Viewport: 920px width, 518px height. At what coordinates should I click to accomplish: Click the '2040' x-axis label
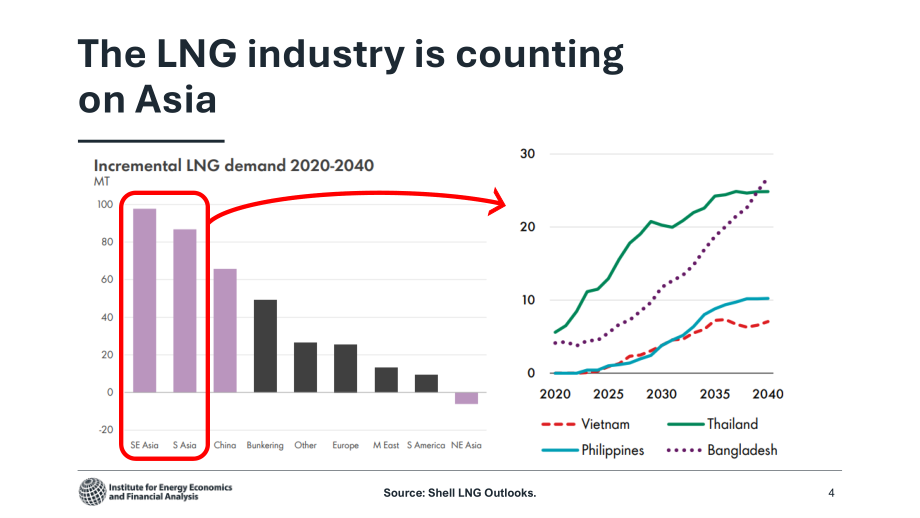(768, 394)
